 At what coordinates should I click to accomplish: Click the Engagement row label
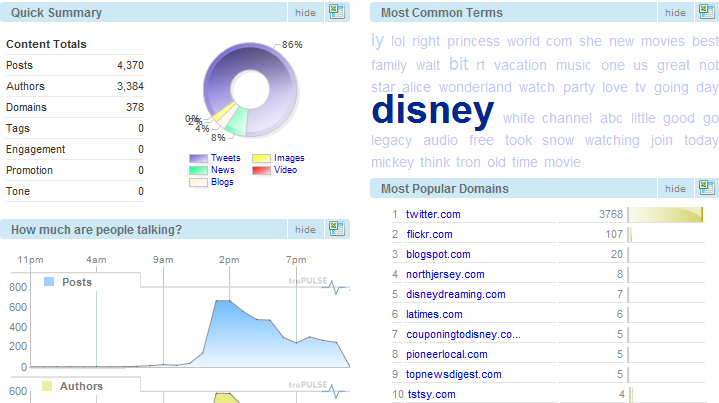click(x=35, y=149)
